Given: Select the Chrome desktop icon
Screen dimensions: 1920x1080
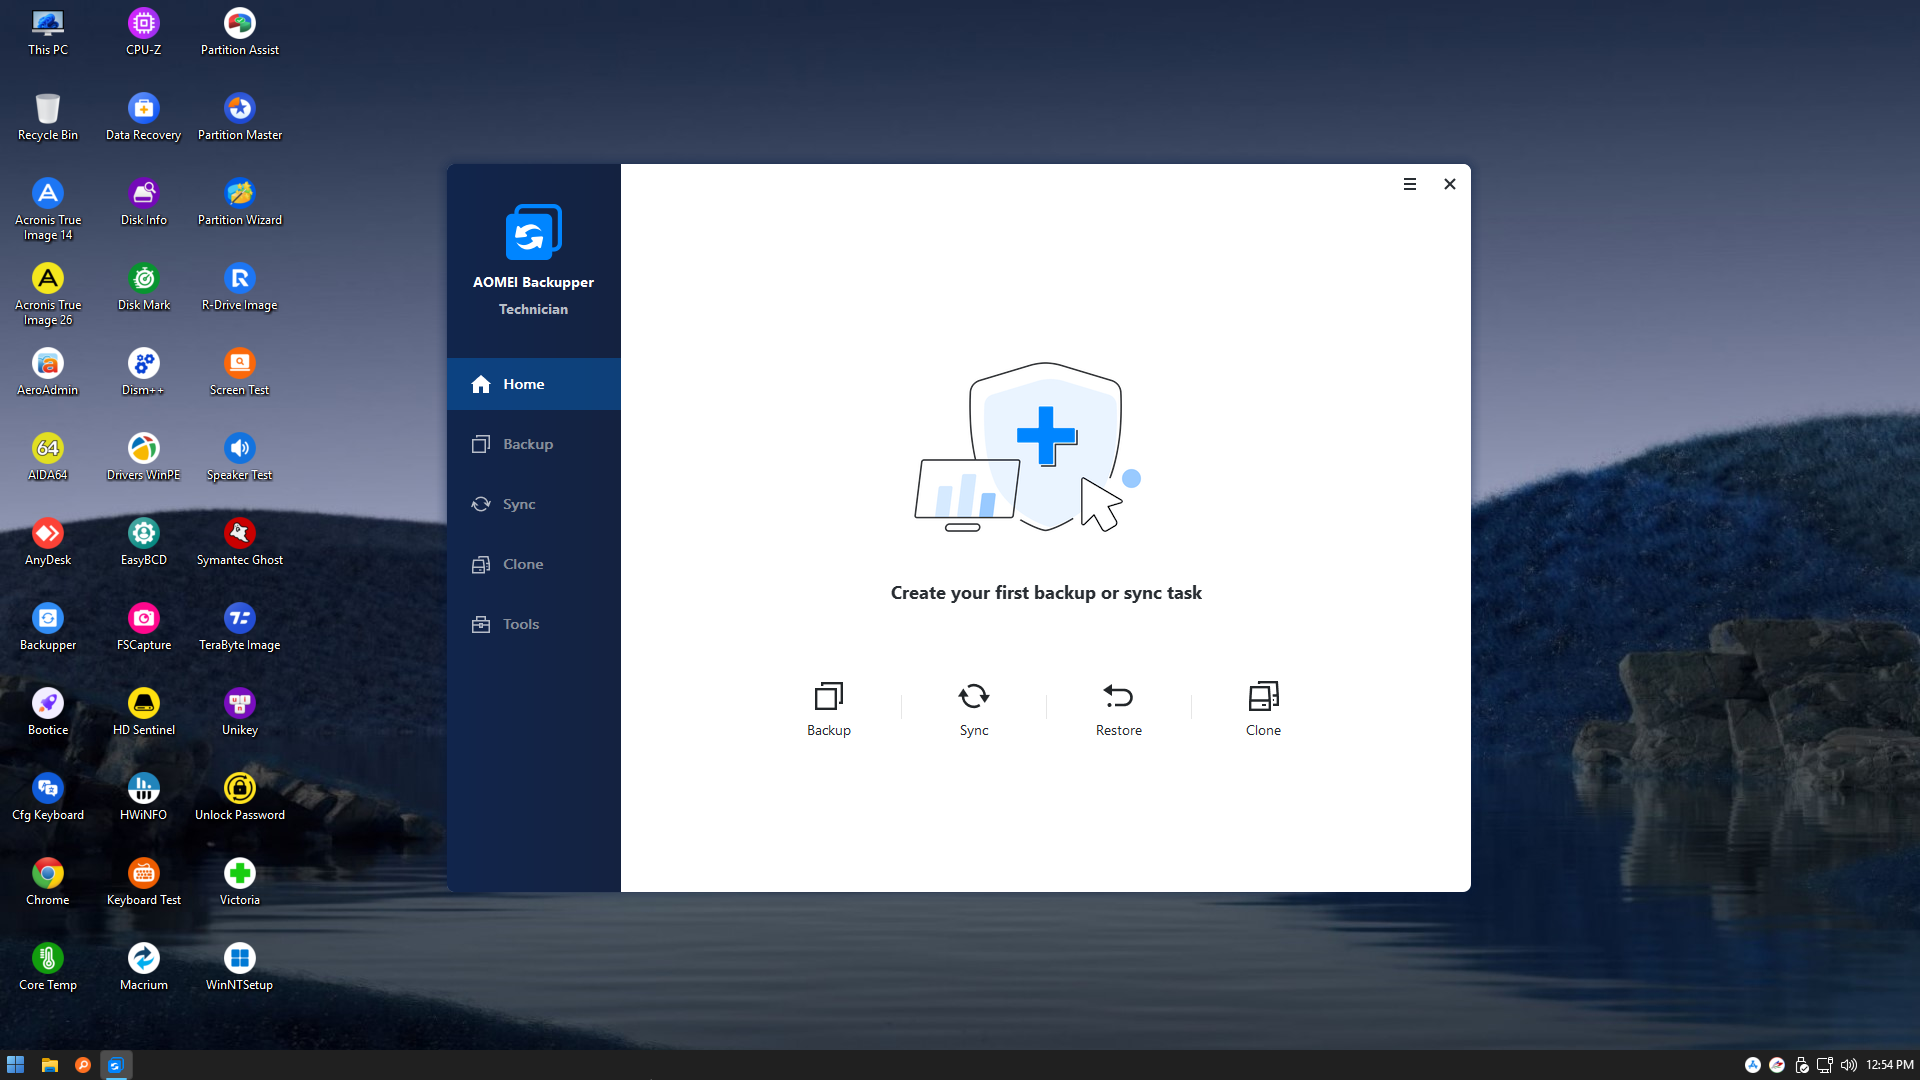Looking at the screenshot, I should pos(48,882).
